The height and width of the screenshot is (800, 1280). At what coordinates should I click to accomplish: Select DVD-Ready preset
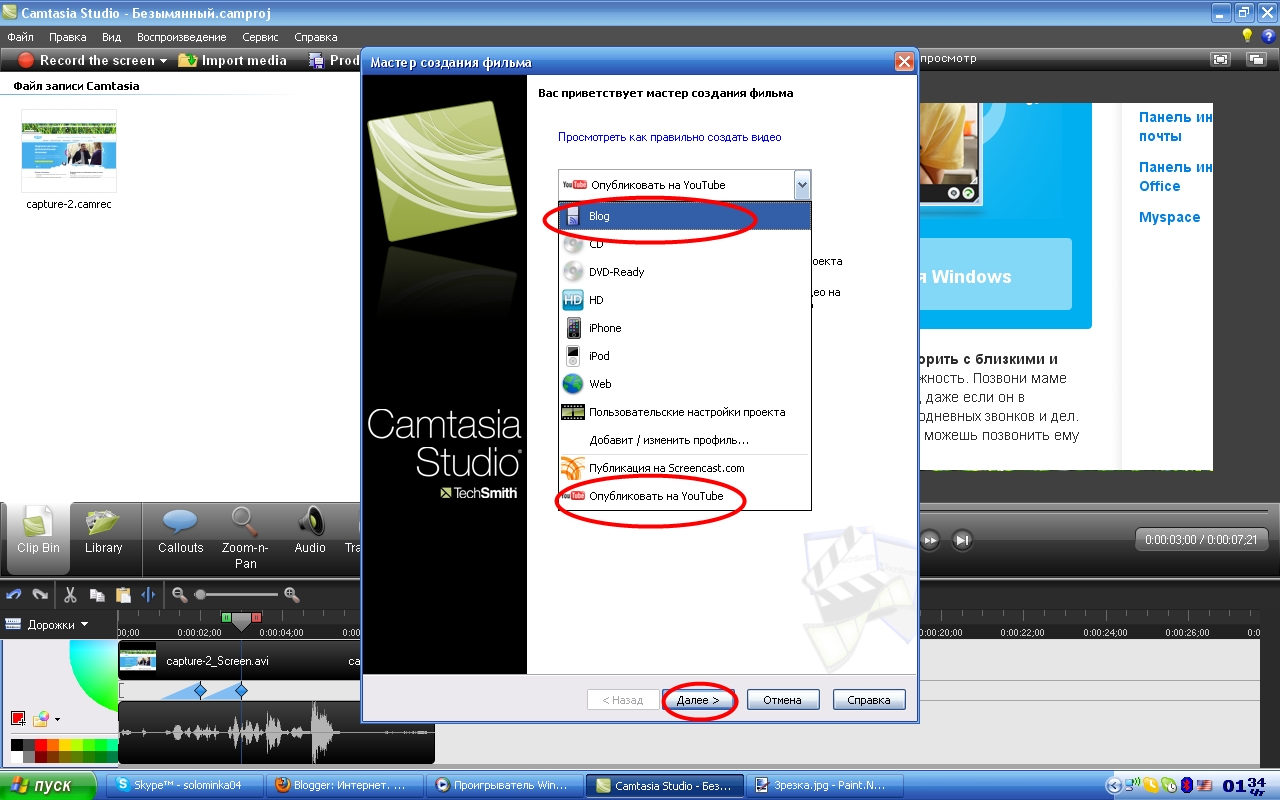tap(685, 272)
